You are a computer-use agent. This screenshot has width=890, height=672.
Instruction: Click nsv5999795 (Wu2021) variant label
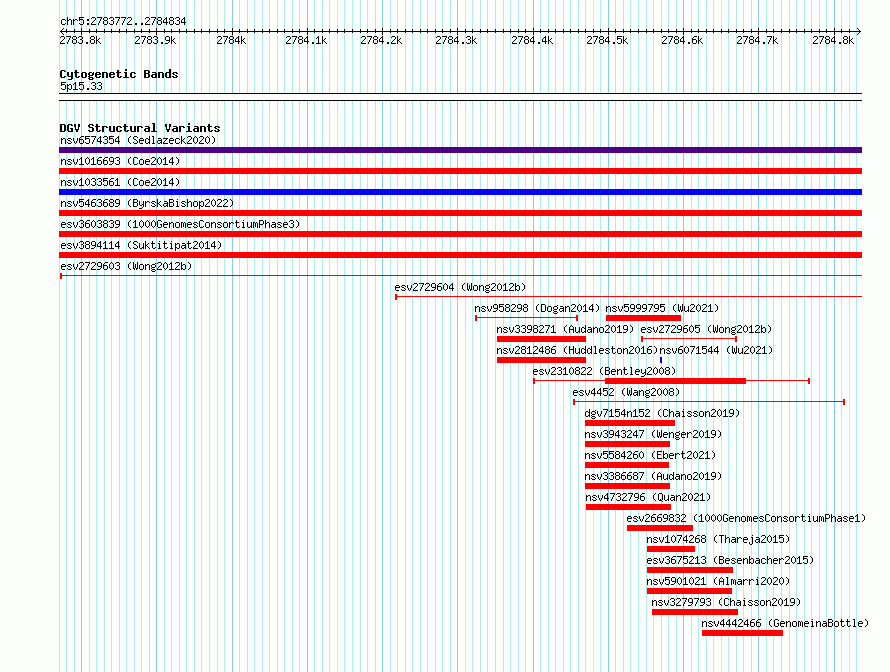pos(662,308)
